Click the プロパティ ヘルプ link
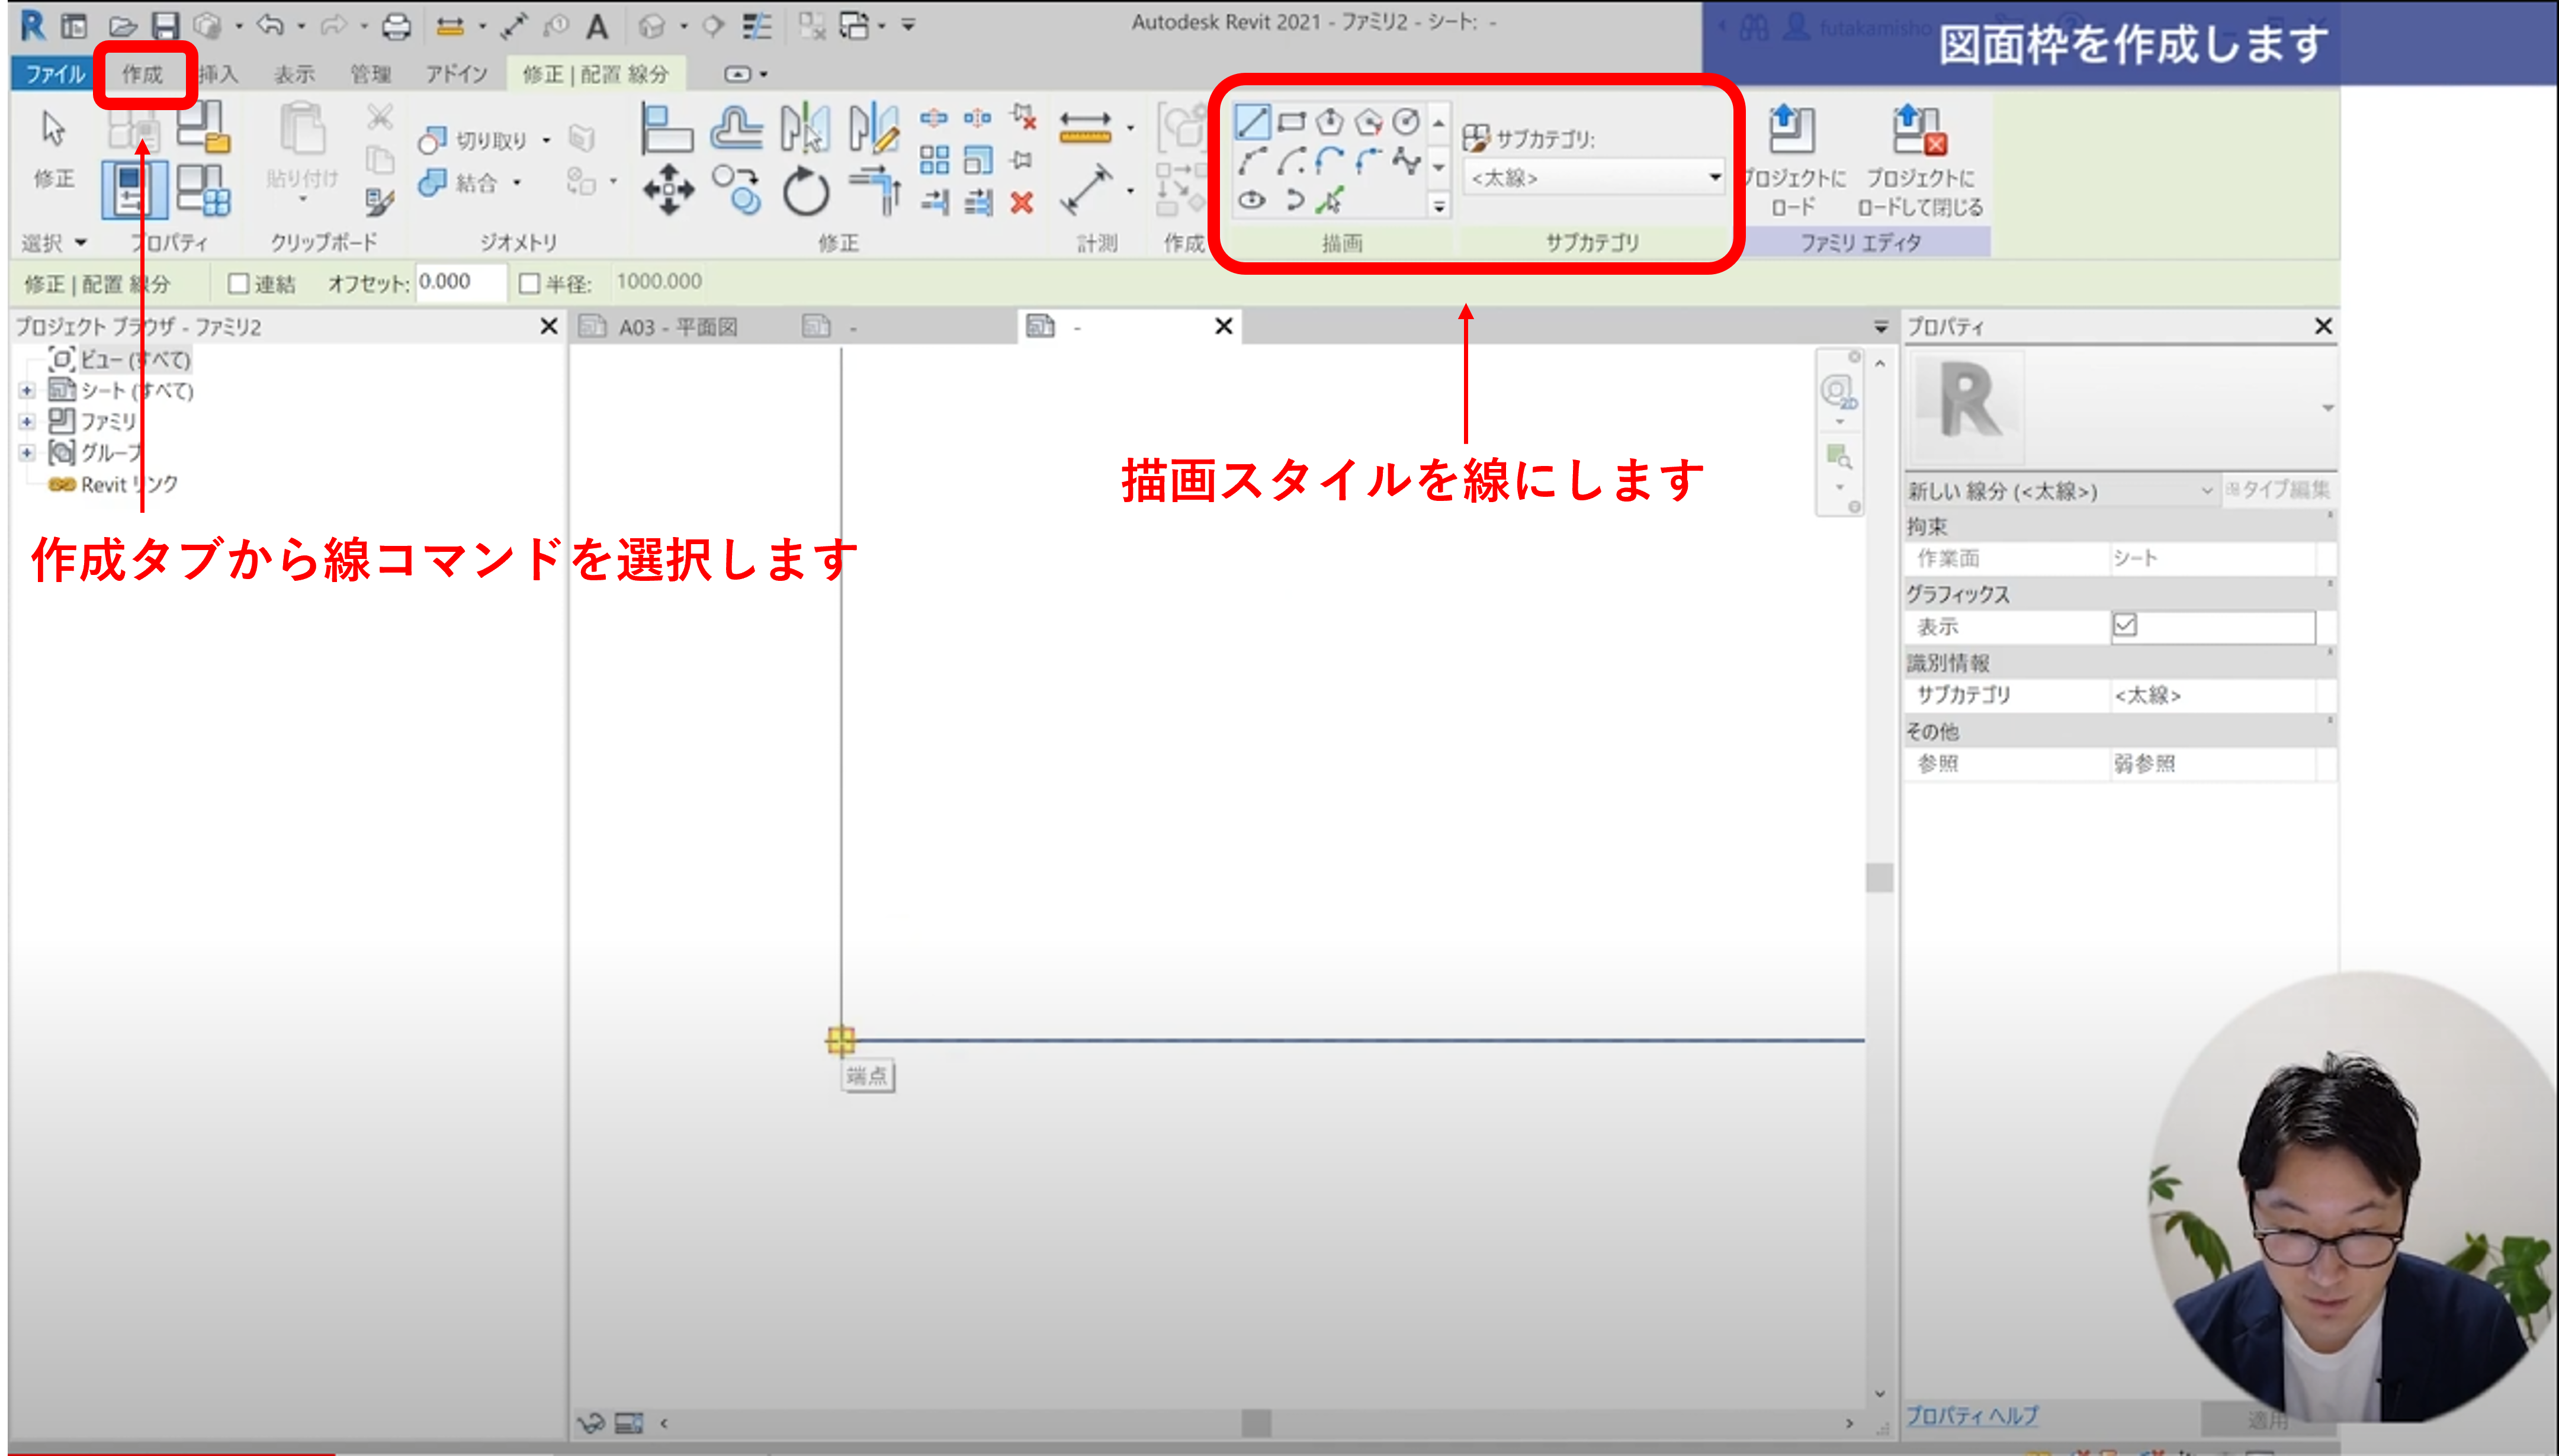 (x=1971, y=1416)
